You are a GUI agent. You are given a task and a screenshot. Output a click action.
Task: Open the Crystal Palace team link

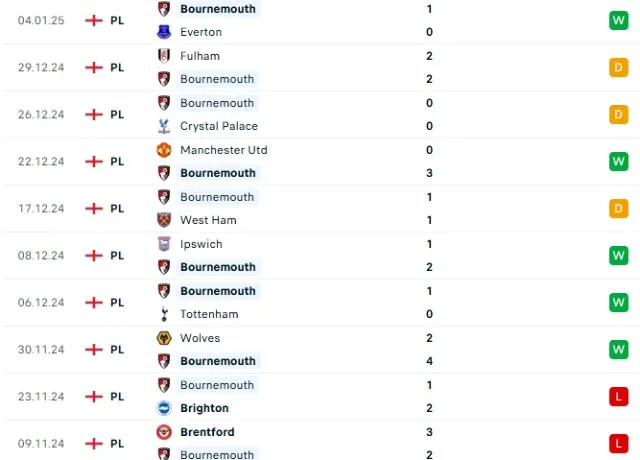click(x=219, y=126)
